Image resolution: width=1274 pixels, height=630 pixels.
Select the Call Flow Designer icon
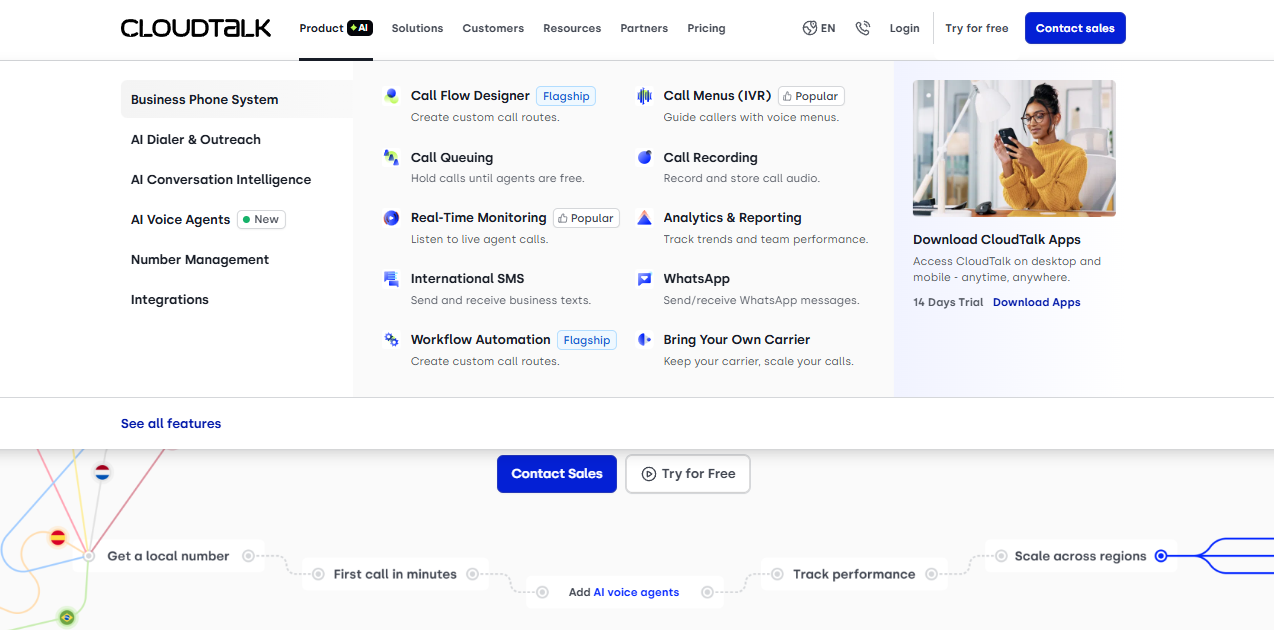coord(391,95)
